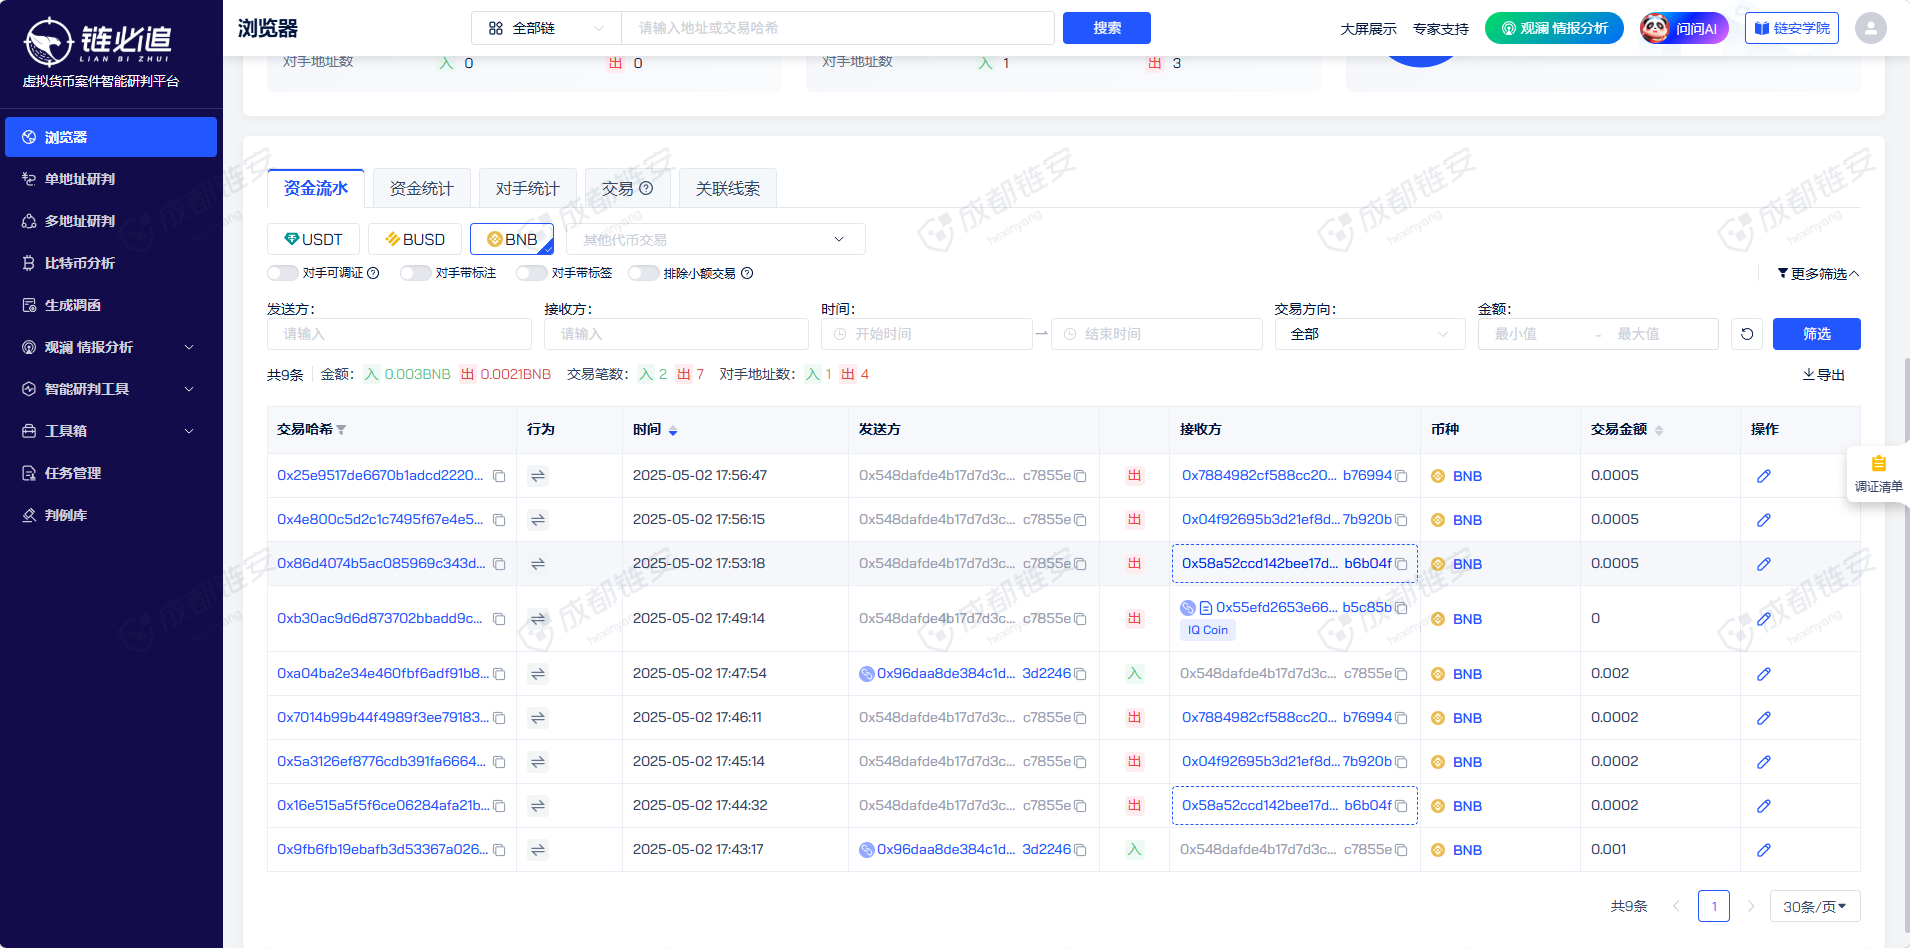This screenshot has height=948, width=1910.
Task: Copy receiver address b76994 in 17:56:47 row
Action: click(x=1401, y=476)
